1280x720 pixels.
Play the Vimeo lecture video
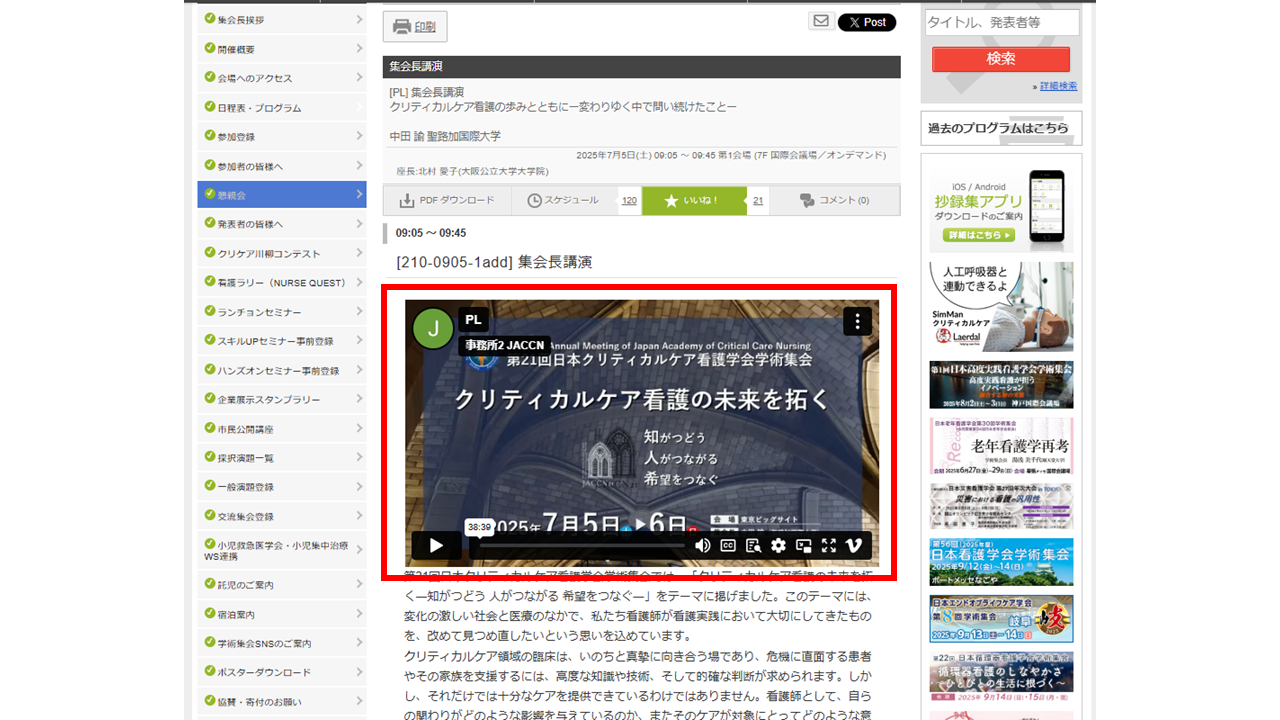(436, 545)
